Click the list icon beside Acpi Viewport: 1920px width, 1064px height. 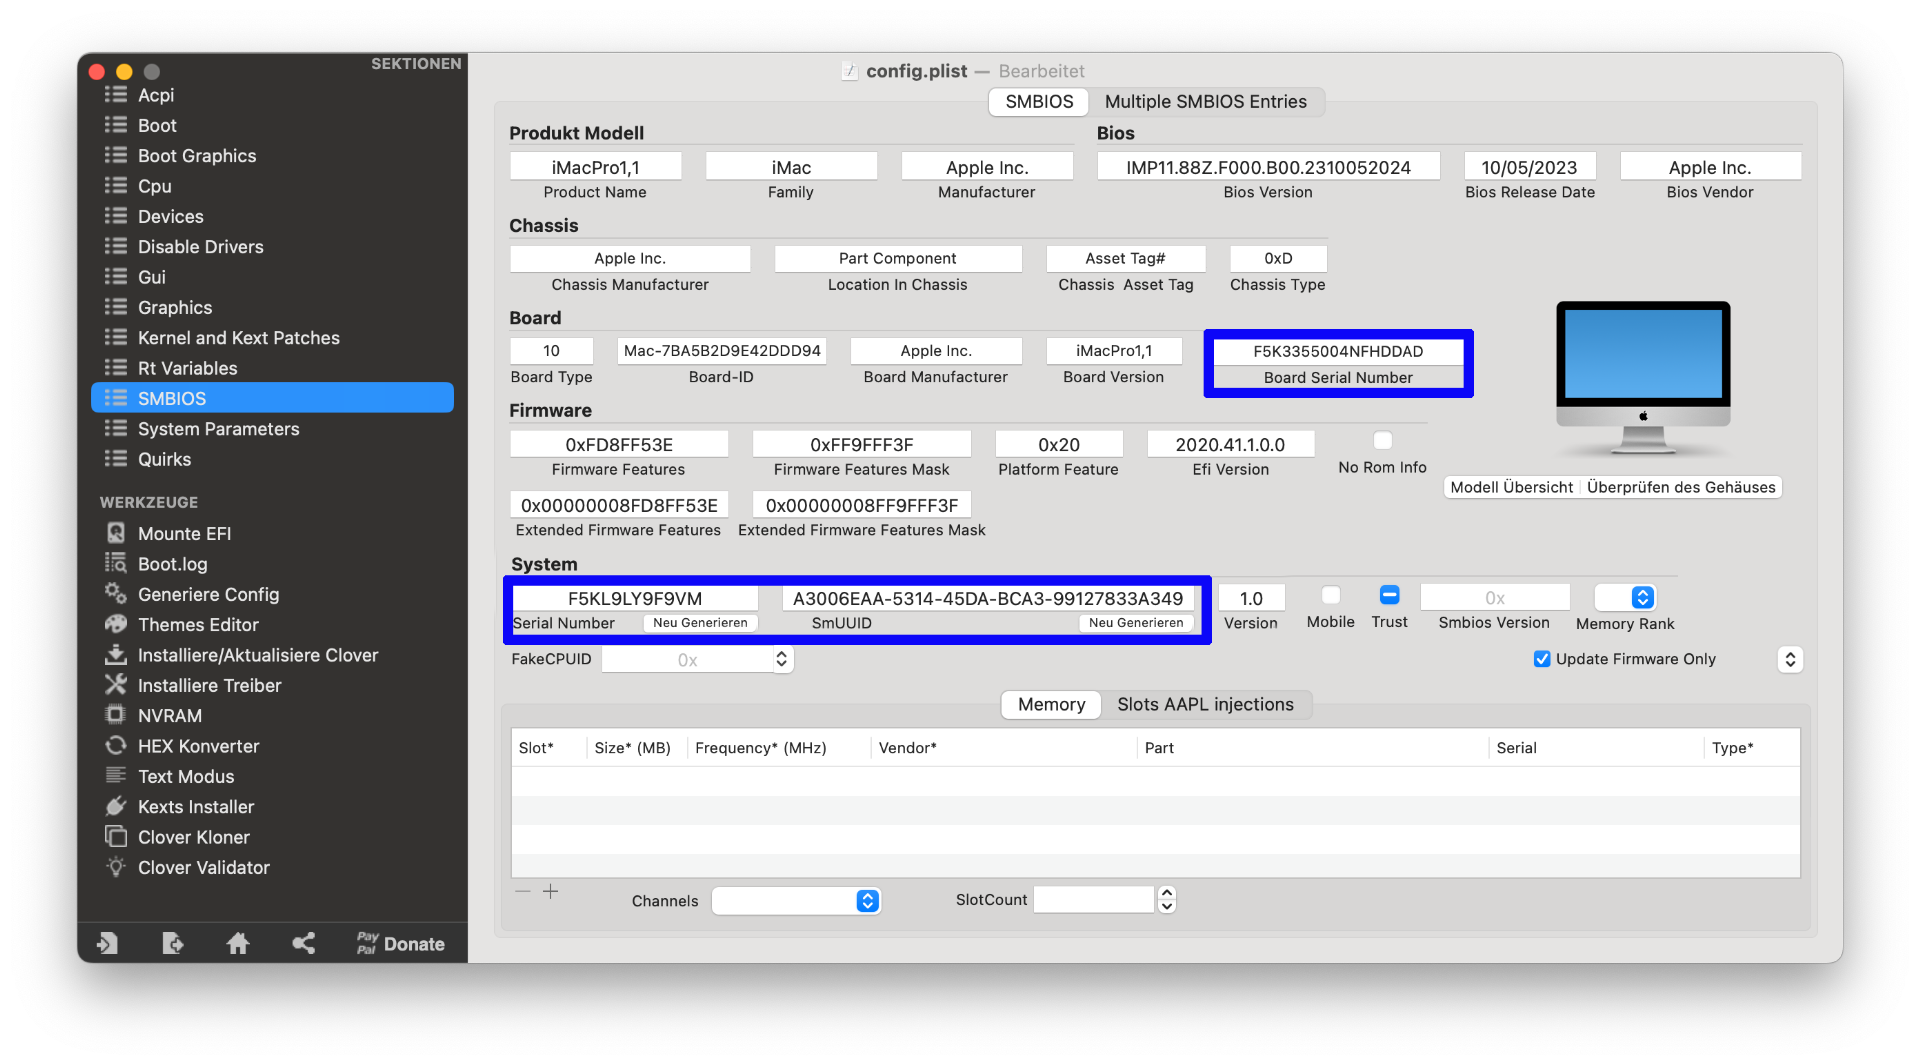(116, 94)
